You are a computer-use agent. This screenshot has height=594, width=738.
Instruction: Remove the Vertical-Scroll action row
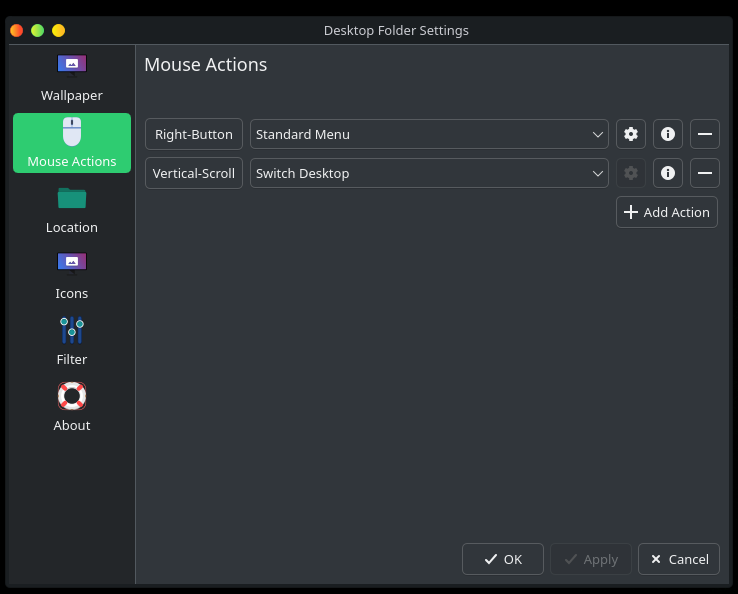[704, 173]
